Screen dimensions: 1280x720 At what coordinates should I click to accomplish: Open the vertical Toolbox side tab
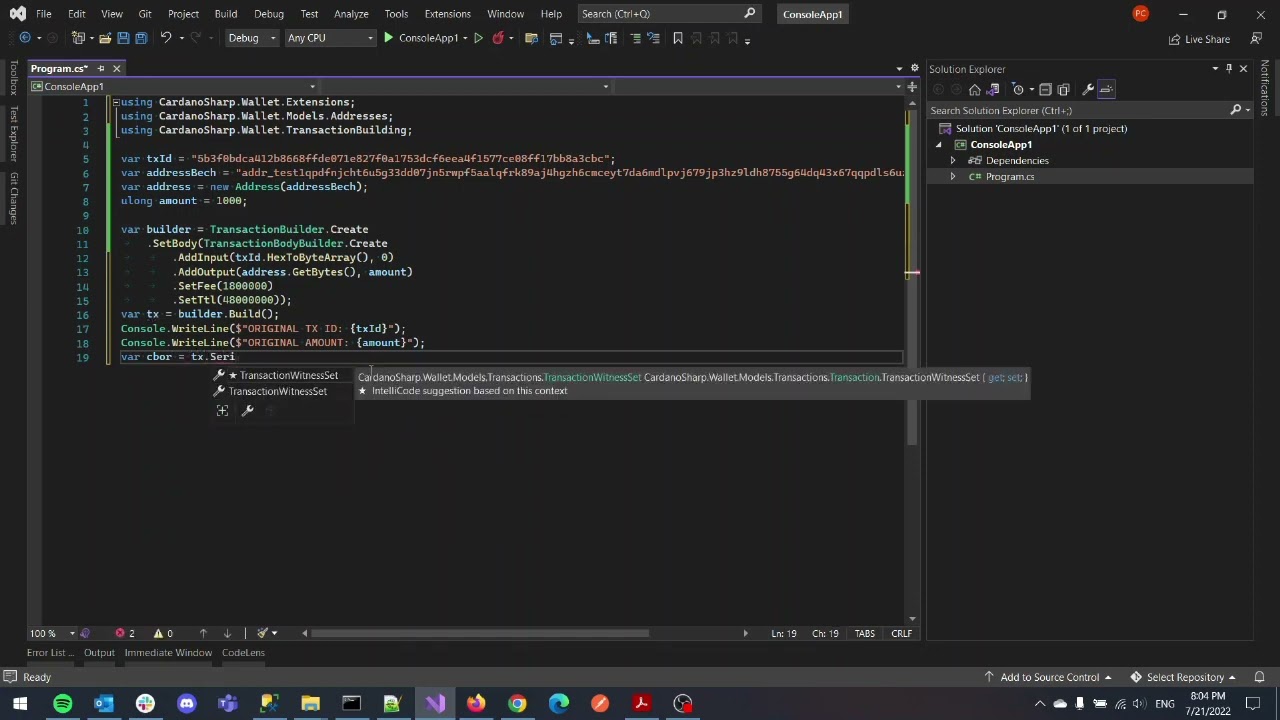[13, 77]
